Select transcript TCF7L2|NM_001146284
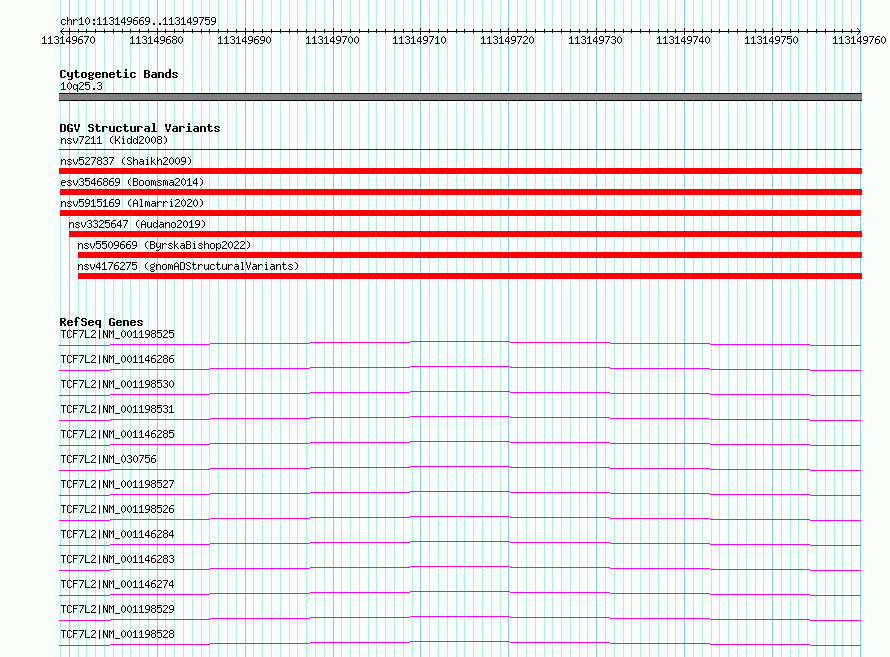The image size is (890, 657). coord(117,534)
